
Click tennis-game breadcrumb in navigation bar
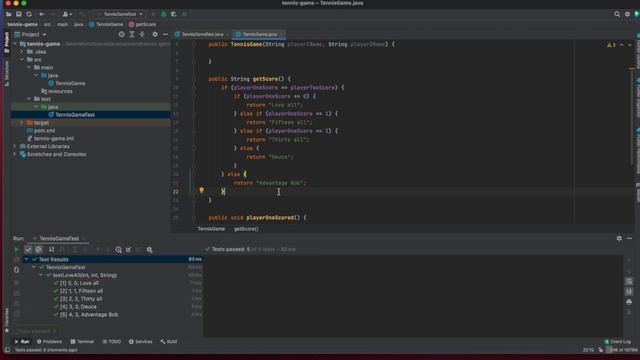click(22, 24)
